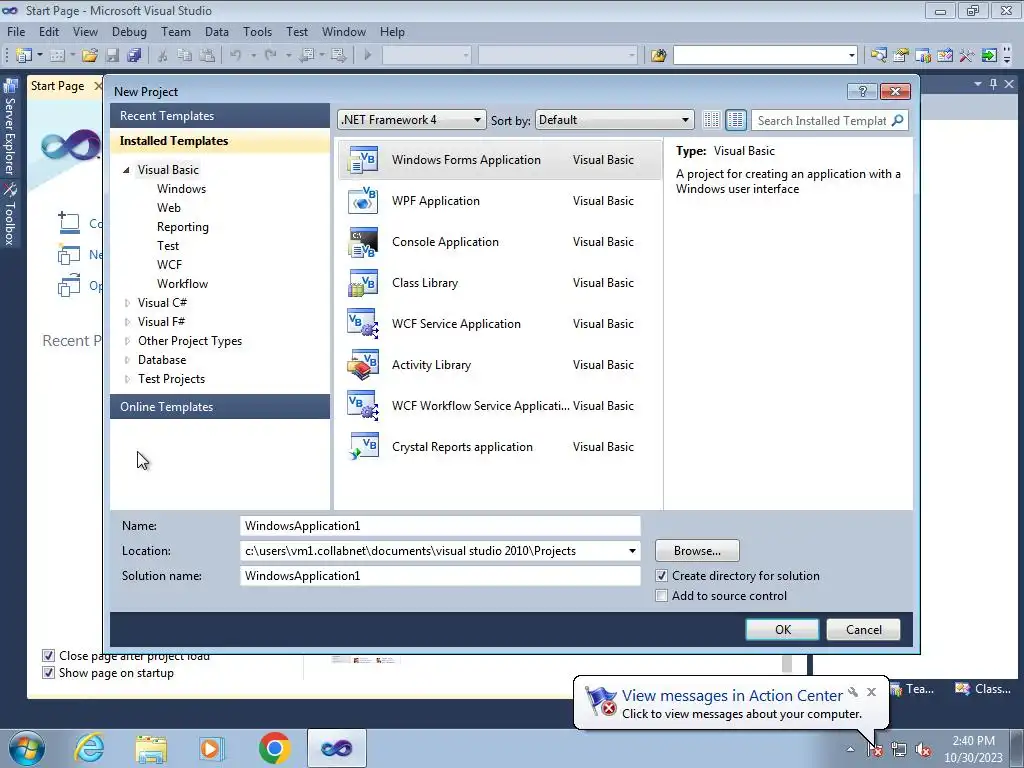The image size is (1024, 768).
Task: Select the WCF category in tree
Action: pos(169,264)
